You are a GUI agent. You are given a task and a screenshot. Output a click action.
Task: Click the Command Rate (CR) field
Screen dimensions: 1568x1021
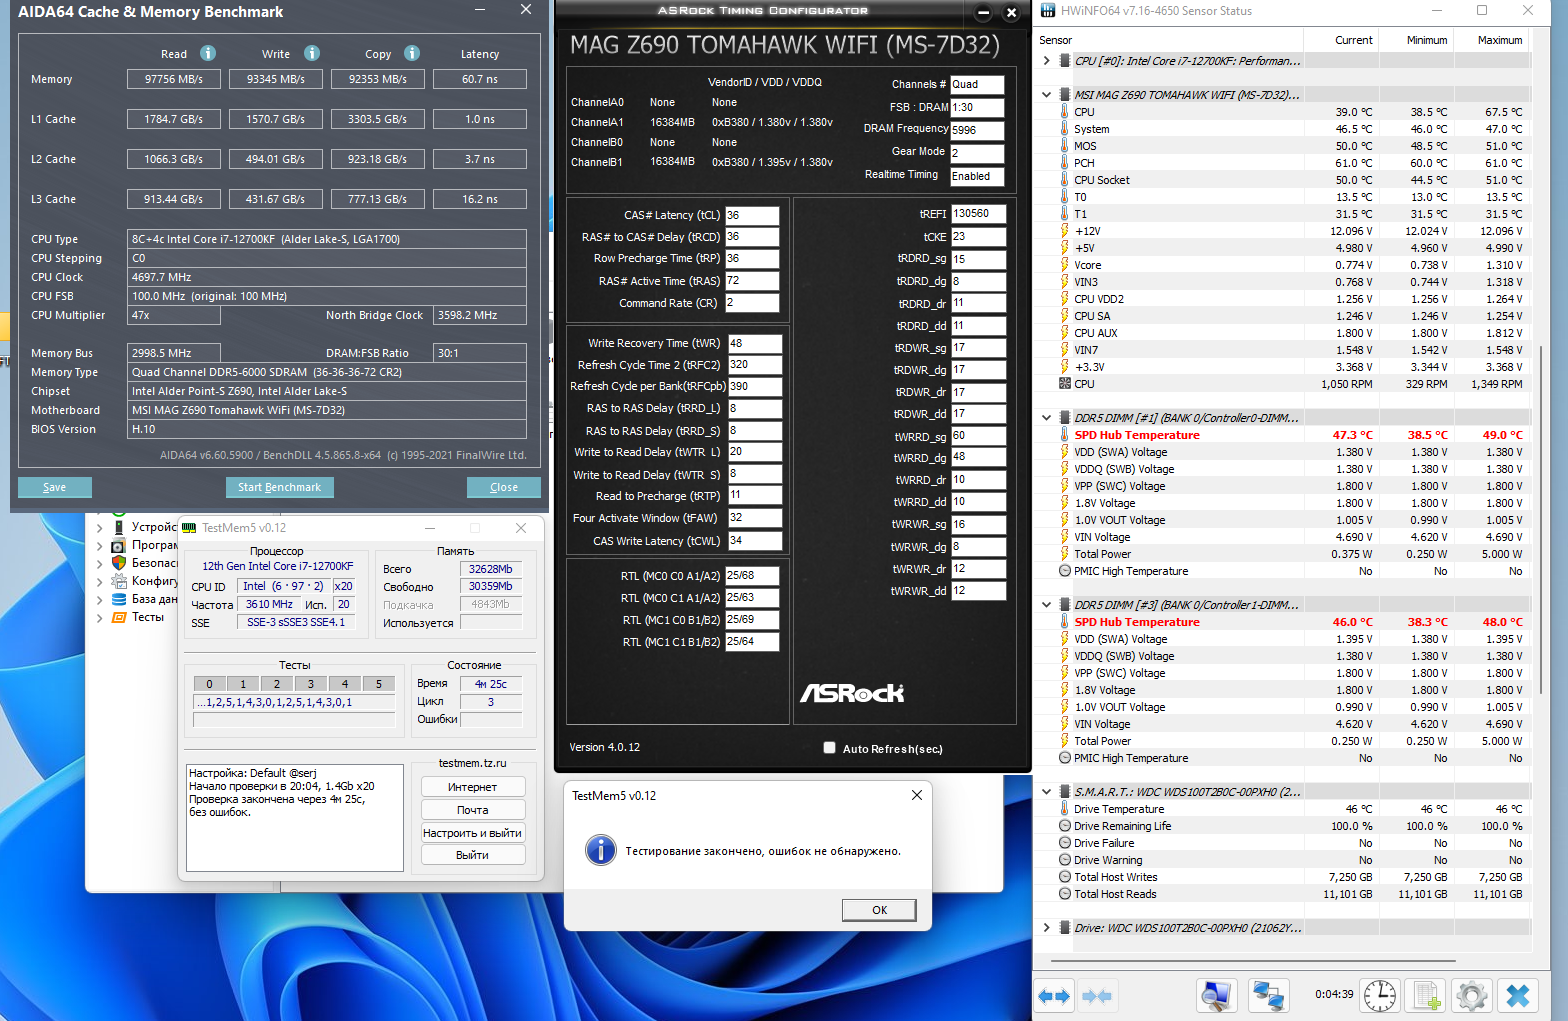752,303
